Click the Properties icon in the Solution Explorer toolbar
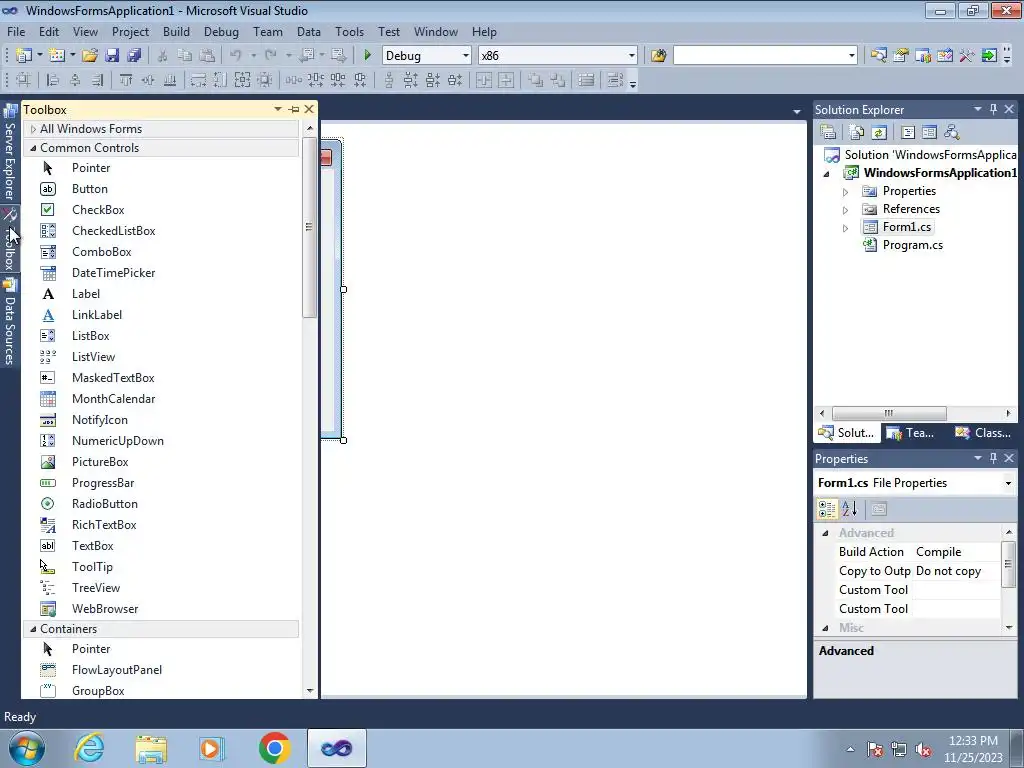The width and height of the screenshot is (1024, 768). pyautogui.click(x=828, y=132)
